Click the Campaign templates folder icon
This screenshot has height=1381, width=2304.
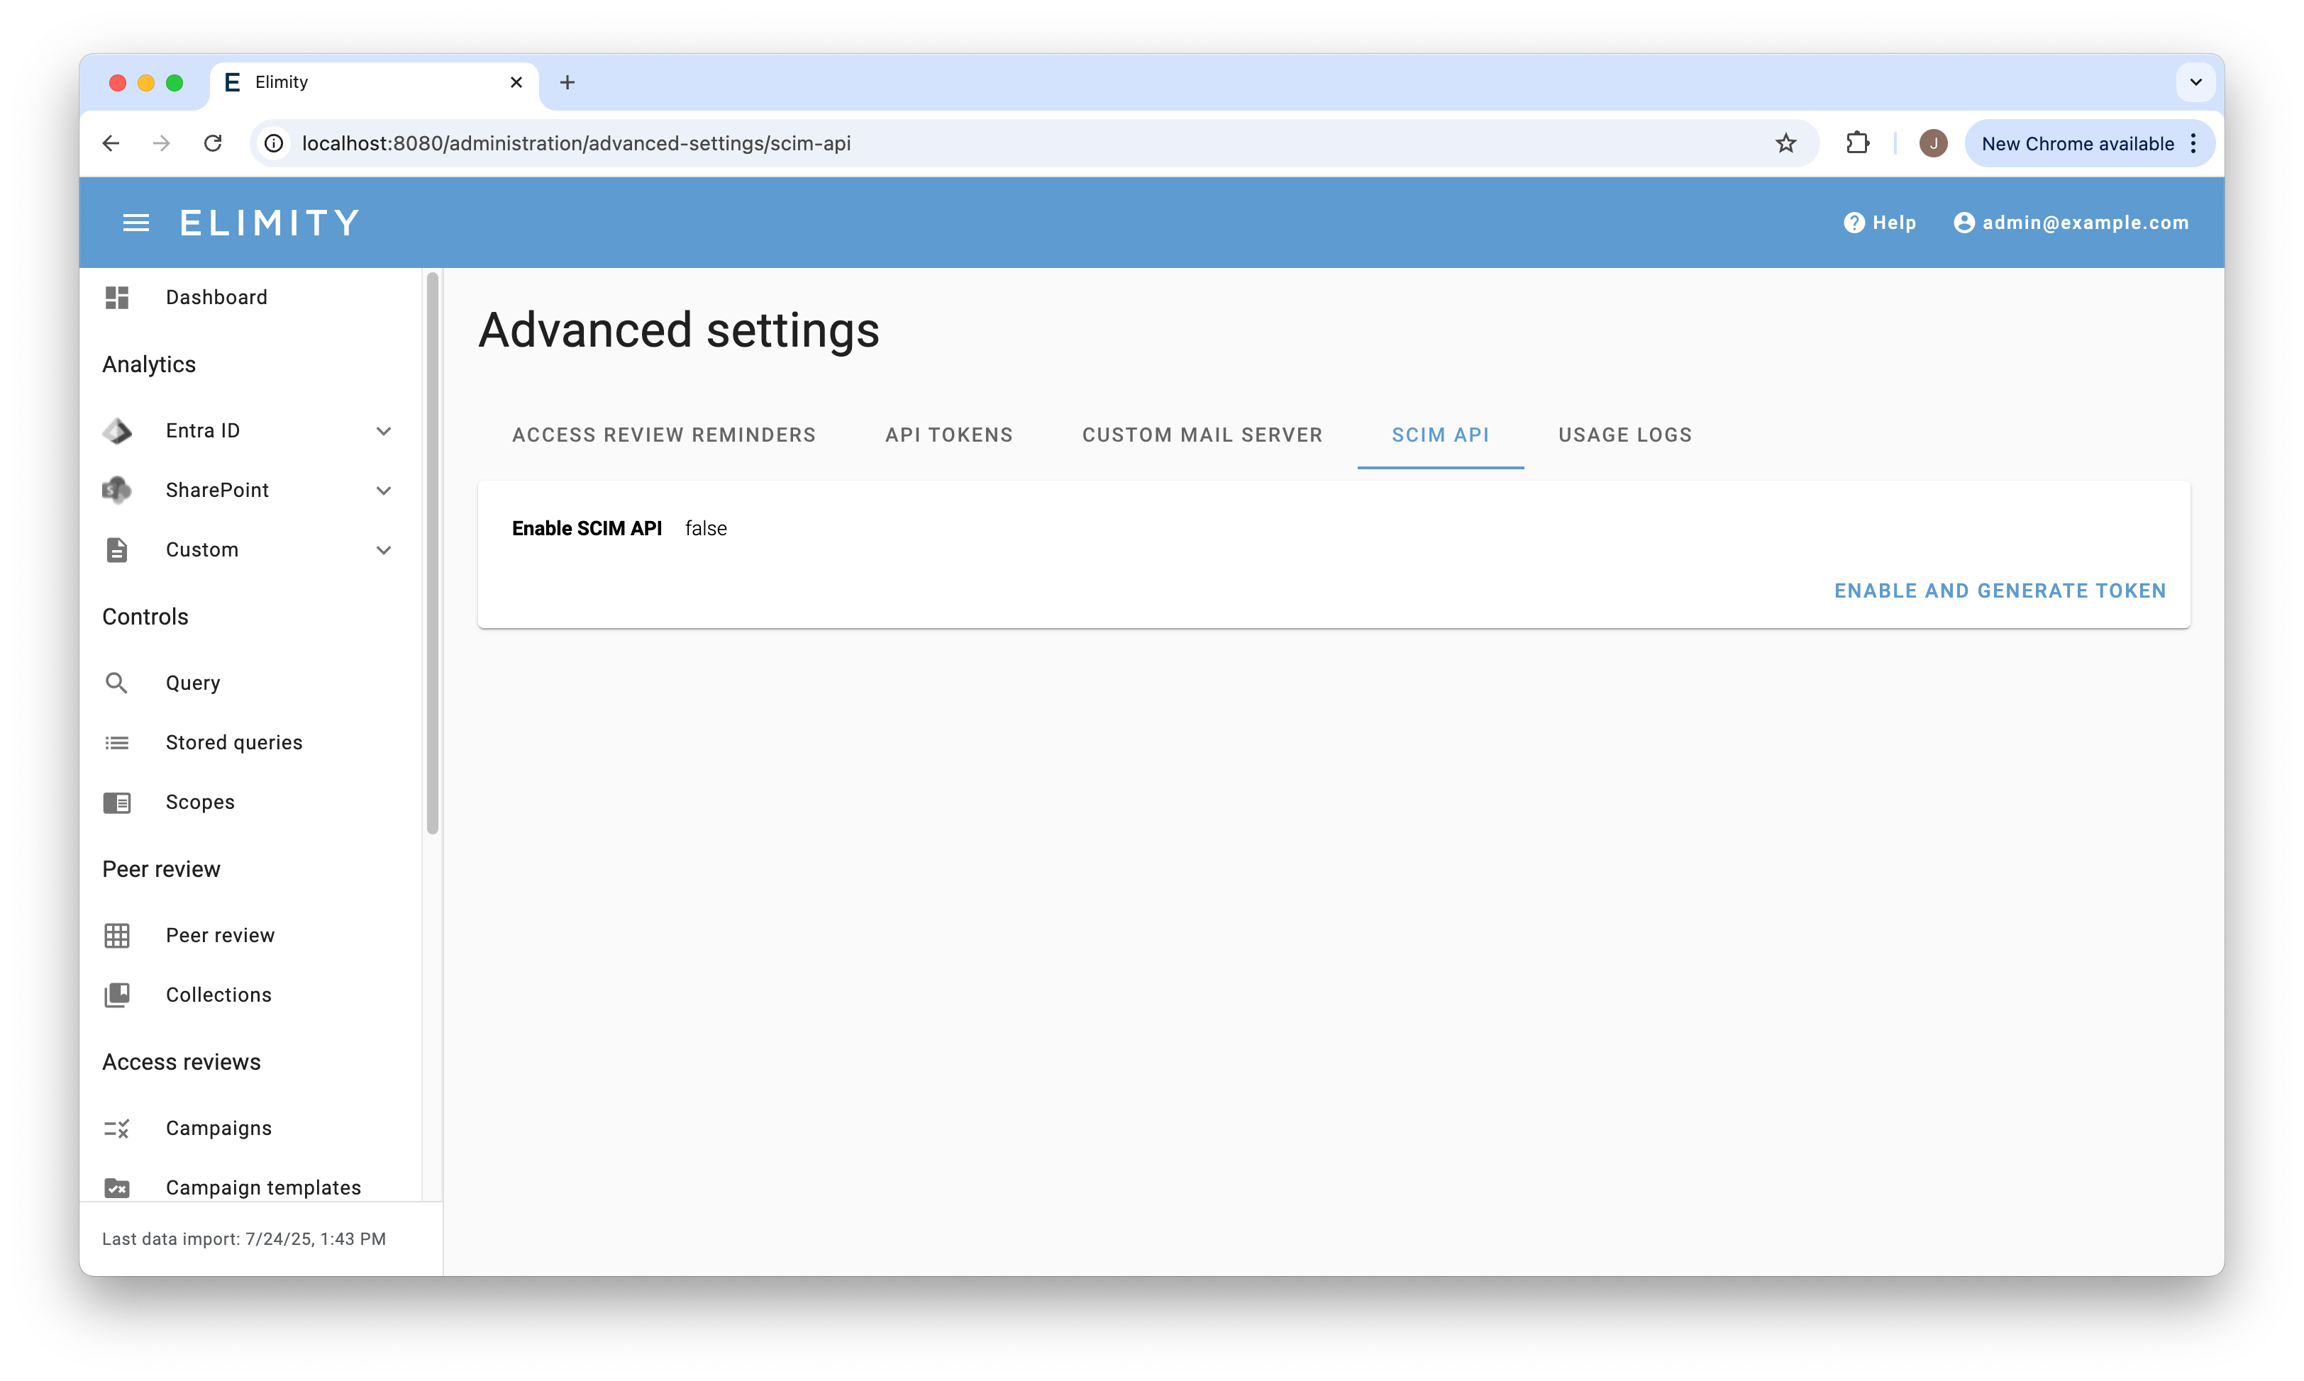tap(117, 1187)
